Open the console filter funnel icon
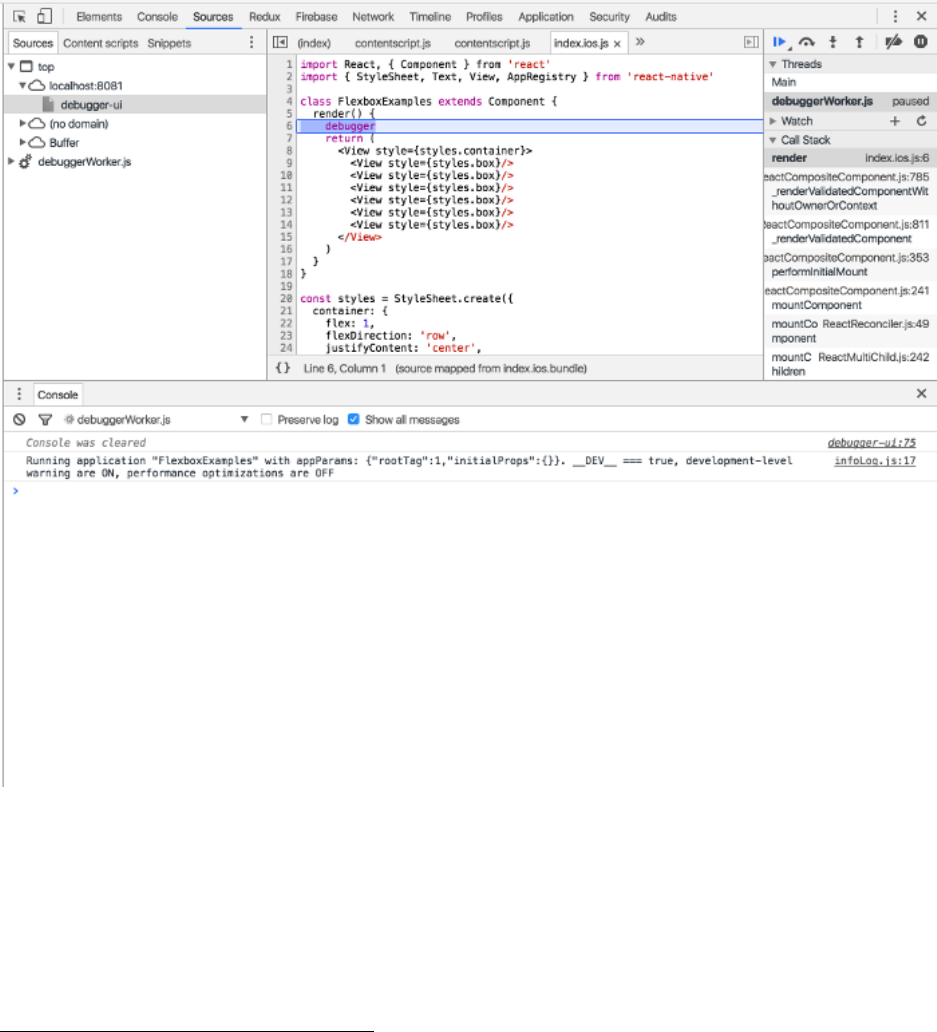 pyautogui.click(x=45, y=420)
